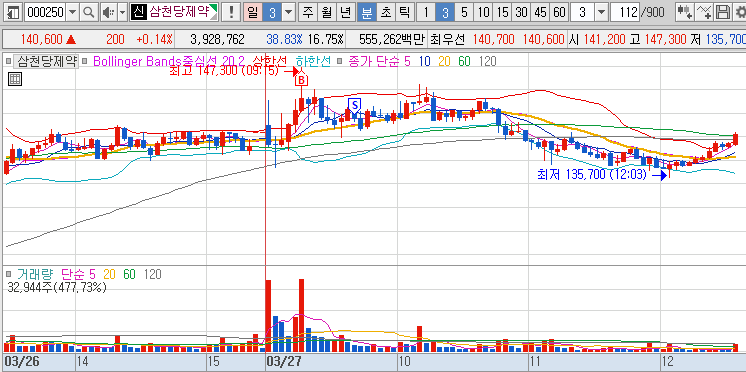The width and height of the screenshot is (746, 372).
Task: Select the daily 일 chart period
Action: tap(252, 12)
